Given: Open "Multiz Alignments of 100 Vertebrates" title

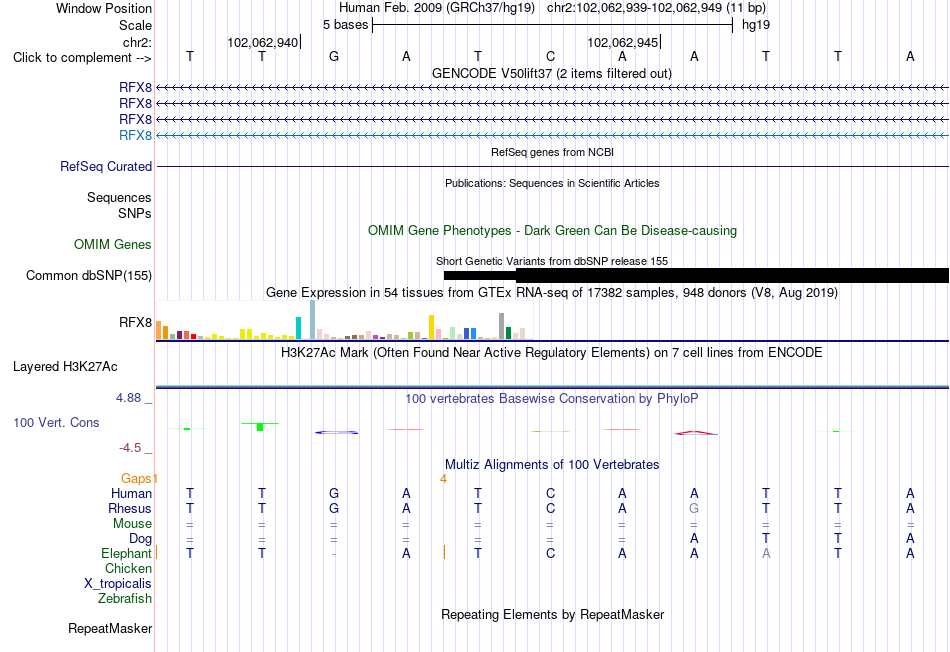Looking at the screenshot, I should (552, 465).
